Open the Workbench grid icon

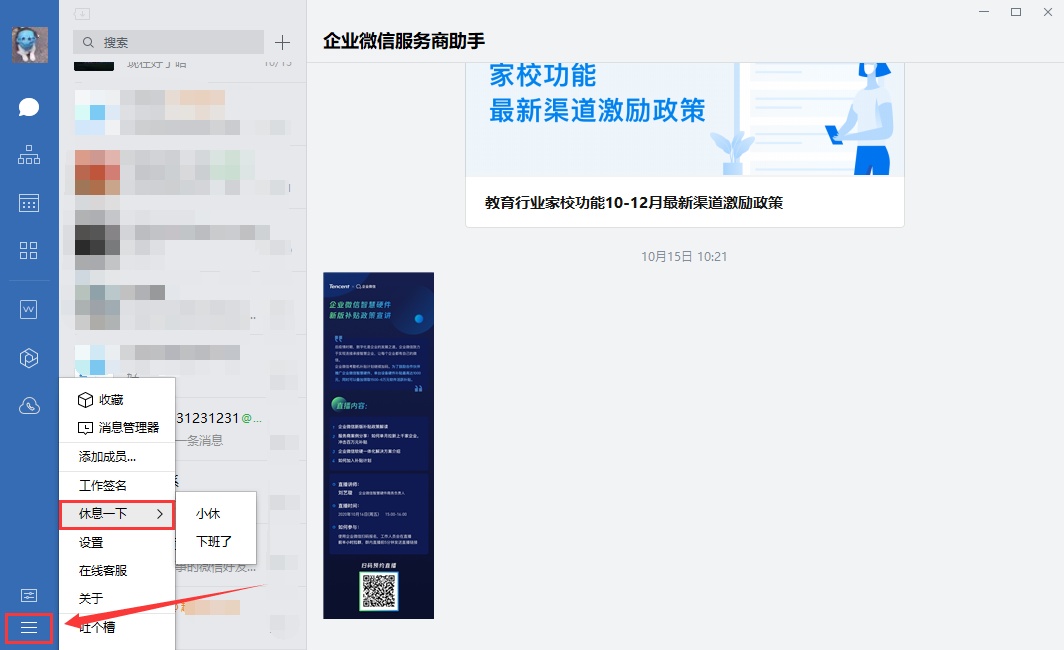pyautogui.click(x=29, y=250)
